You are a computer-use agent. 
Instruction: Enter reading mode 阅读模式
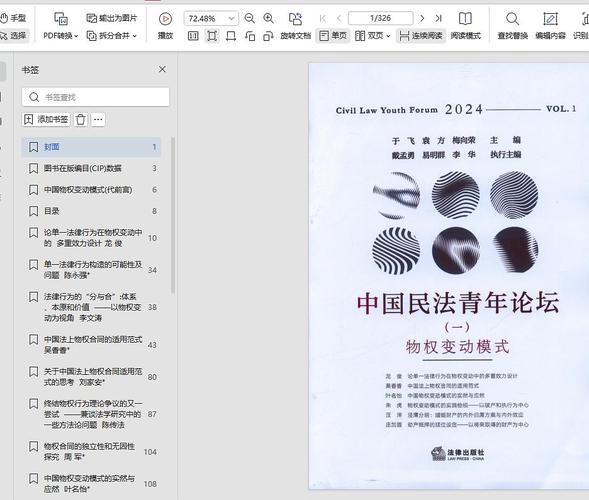tap(465, 26)
